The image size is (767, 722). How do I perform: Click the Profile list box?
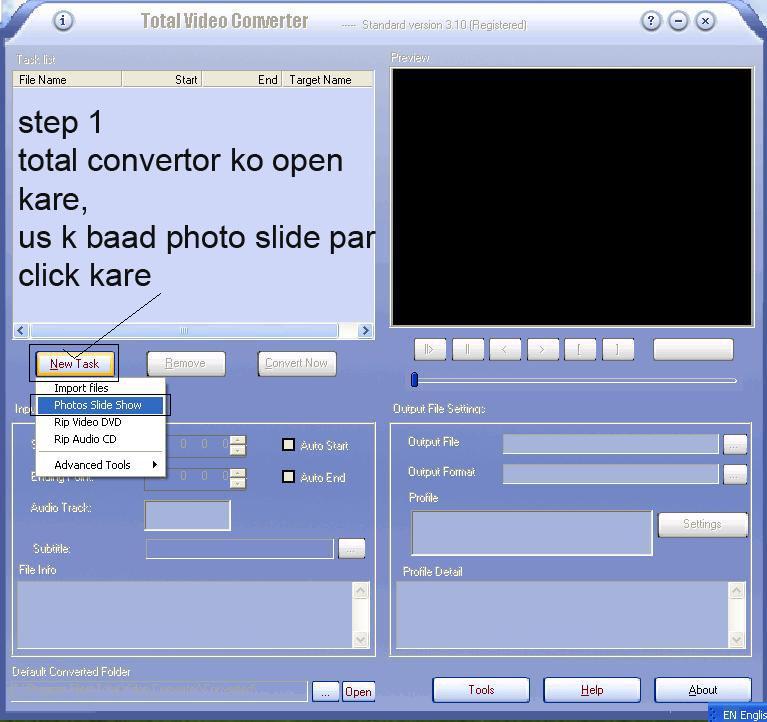(x=532, y=533)
